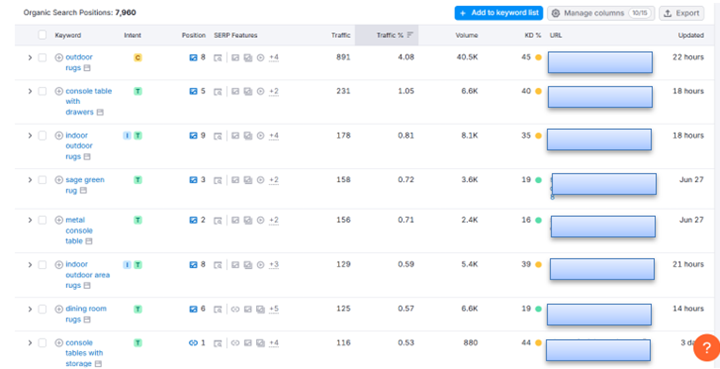
Task: Open SERP snapshot icon after sage green rug
Action: [83, 190]
